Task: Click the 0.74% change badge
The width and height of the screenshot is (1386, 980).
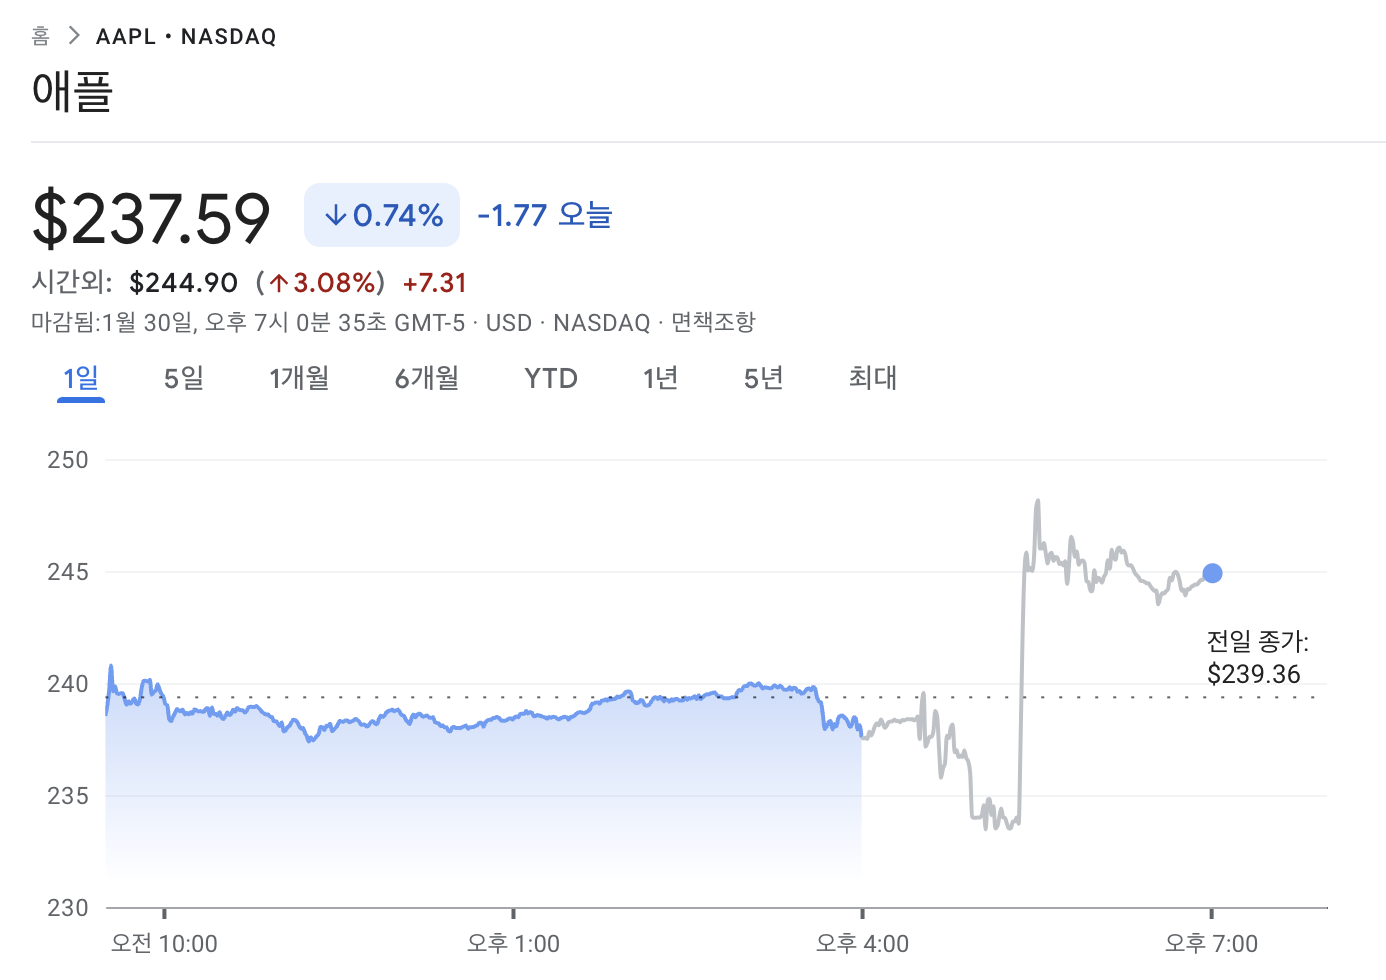Action: pyautogui.click(x=382, y=215)
